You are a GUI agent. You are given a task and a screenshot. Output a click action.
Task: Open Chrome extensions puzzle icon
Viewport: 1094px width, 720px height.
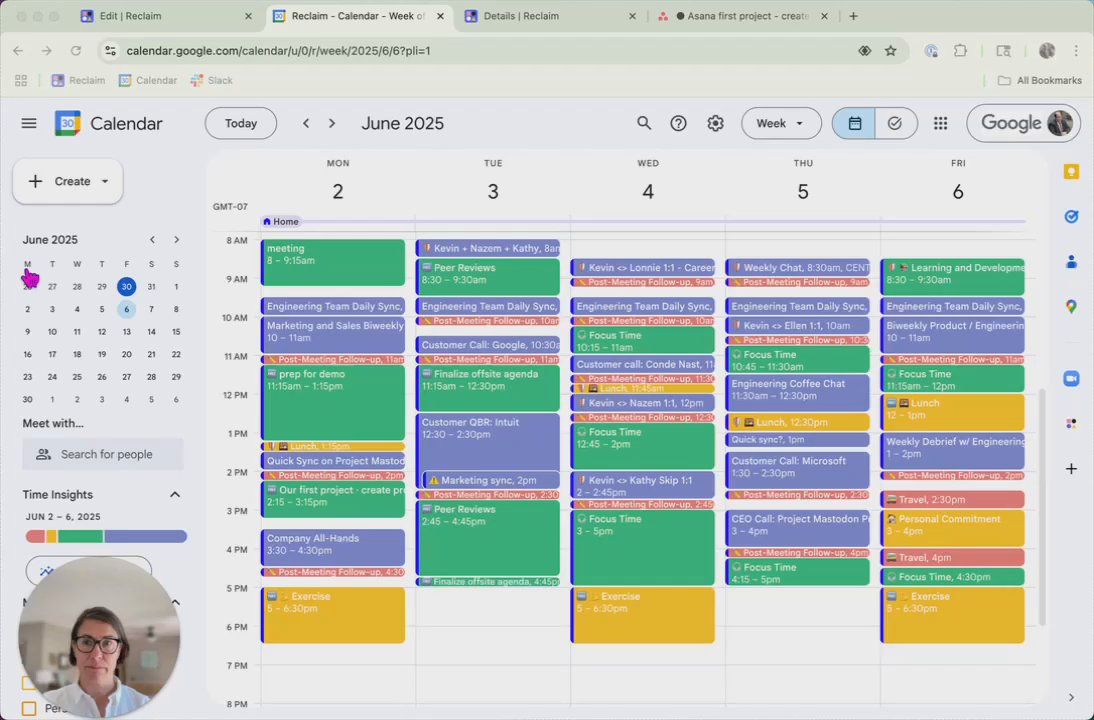961,51
